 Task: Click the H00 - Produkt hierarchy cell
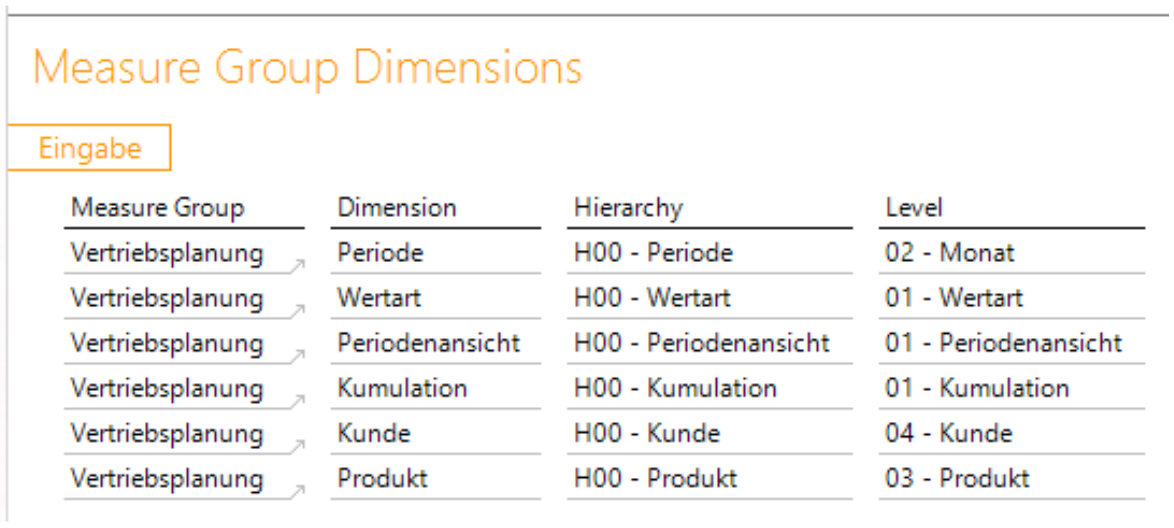coord(655,478)
